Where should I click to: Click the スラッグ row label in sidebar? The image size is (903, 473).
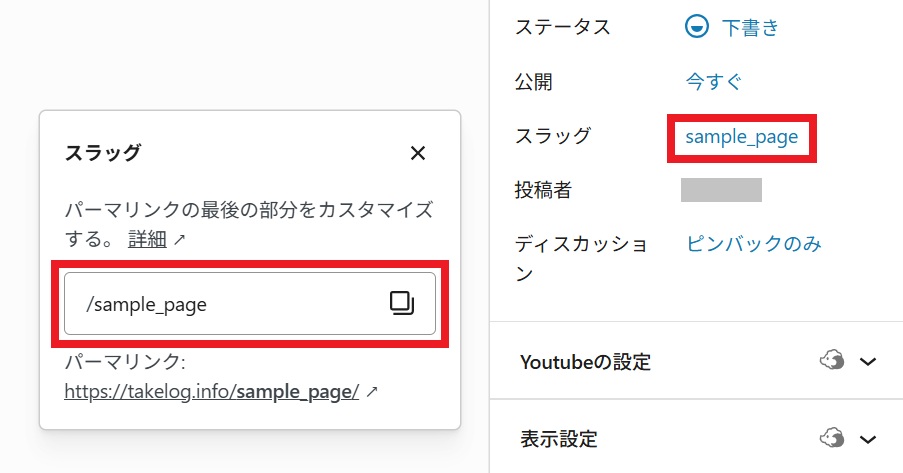click(553, 135)
